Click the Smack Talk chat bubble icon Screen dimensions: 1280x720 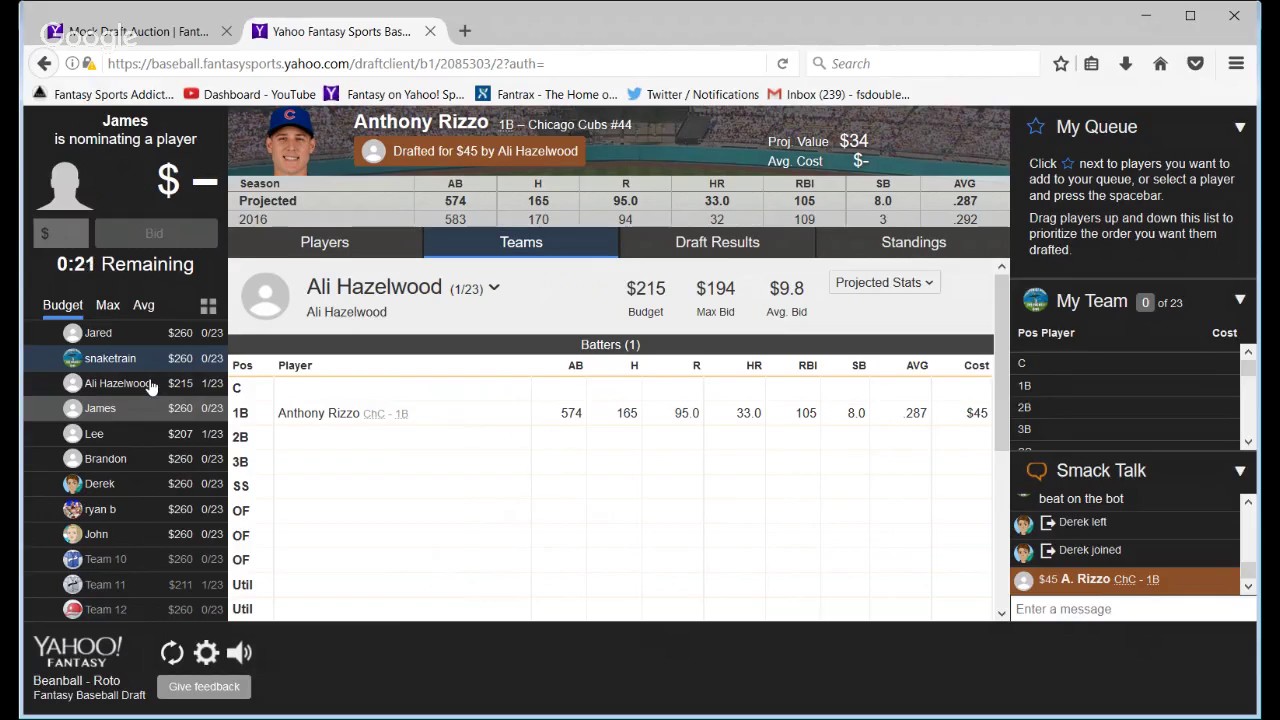(1036, 470)
